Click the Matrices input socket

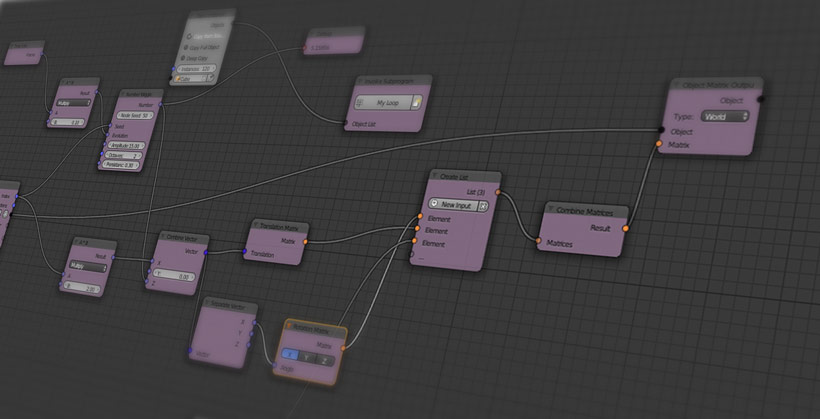click(538, 241)
